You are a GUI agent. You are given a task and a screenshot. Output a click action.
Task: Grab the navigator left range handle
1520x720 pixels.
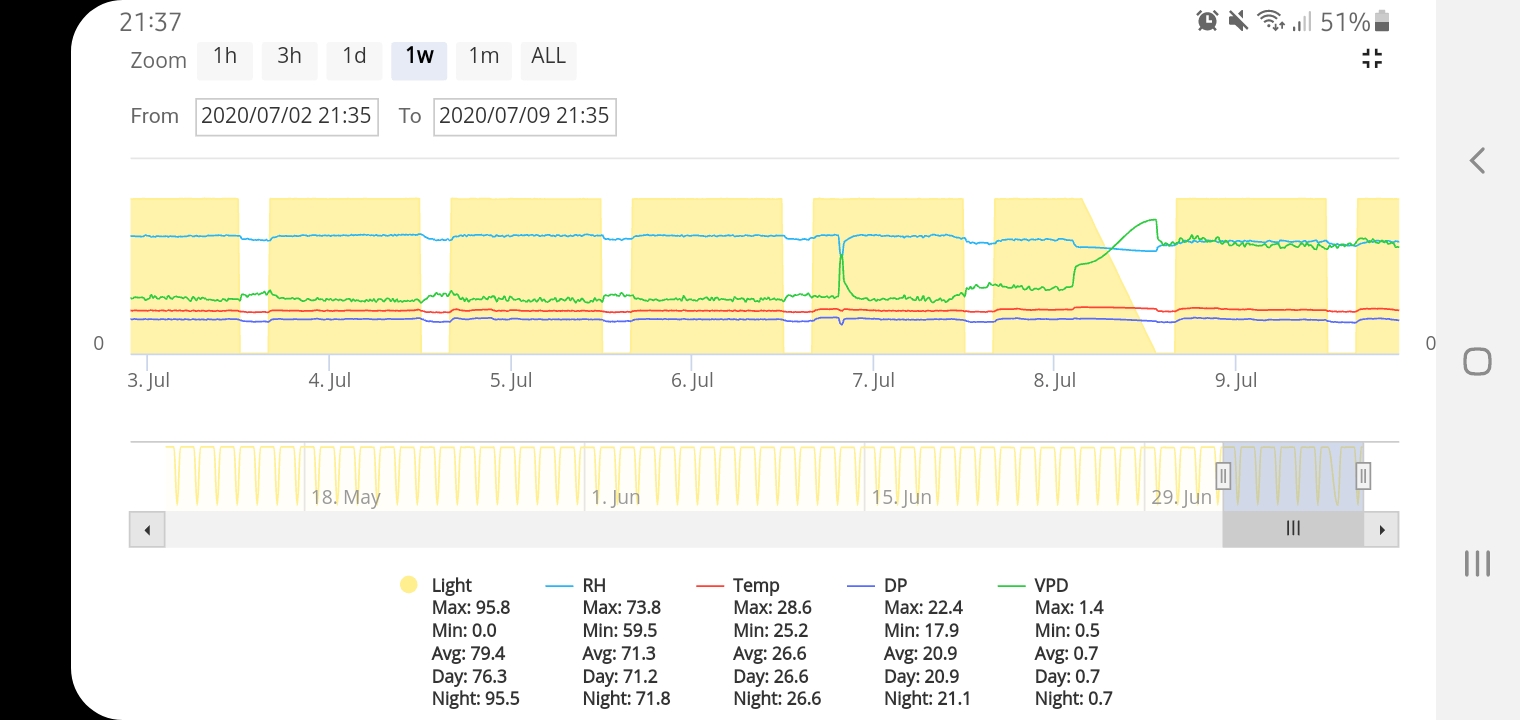click(1222, 475)
